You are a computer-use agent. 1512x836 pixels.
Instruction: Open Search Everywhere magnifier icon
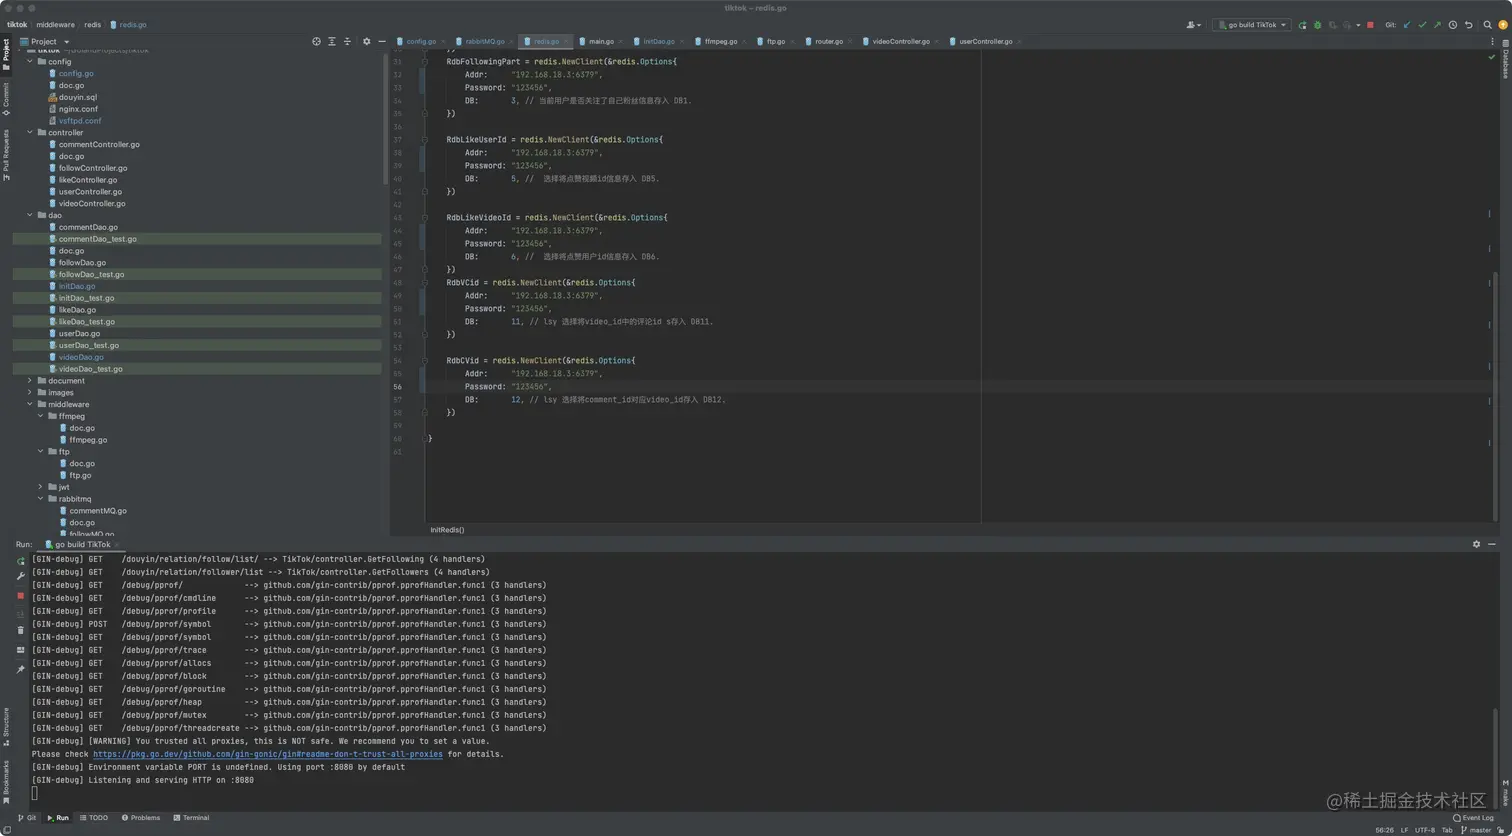click(1486, 25)
